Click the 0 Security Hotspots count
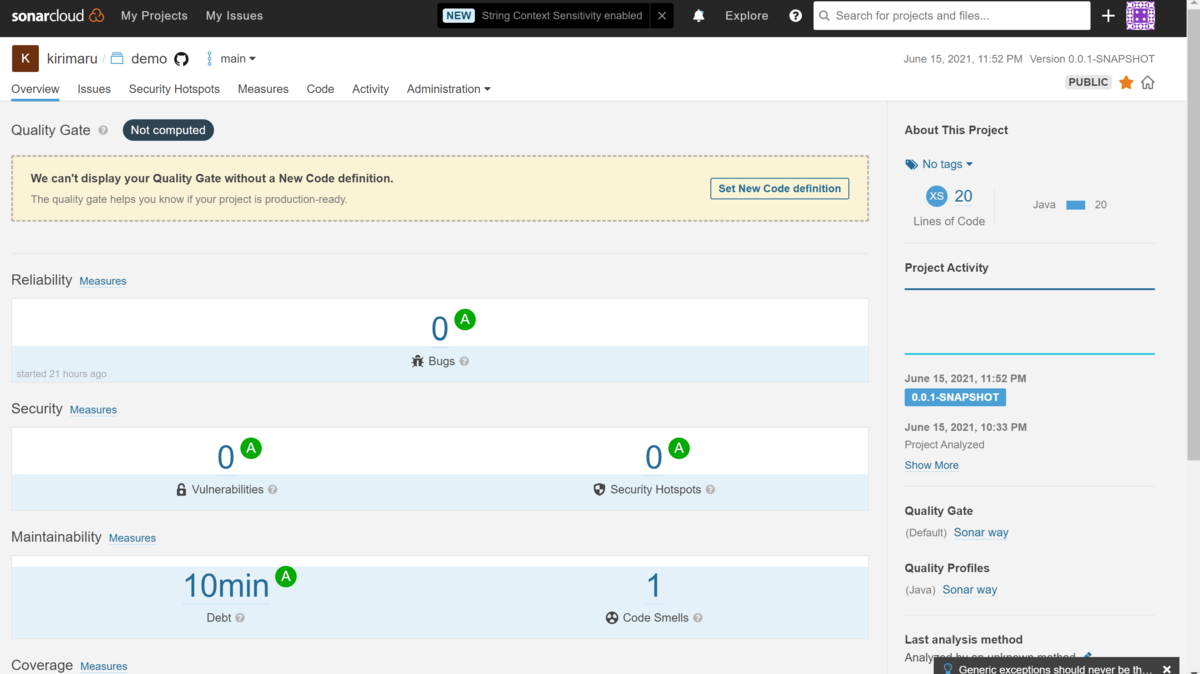1200x674 pixels. tap(654, 457)
